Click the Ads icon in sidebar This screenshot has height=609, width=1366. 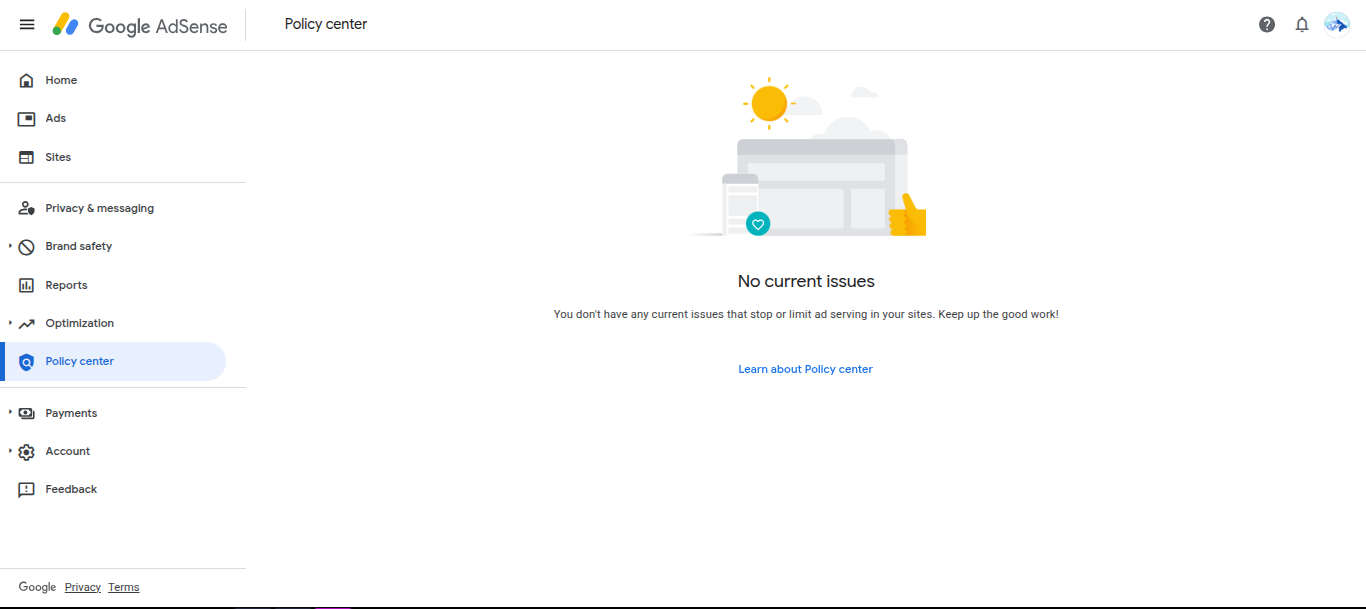click(27, 119)
